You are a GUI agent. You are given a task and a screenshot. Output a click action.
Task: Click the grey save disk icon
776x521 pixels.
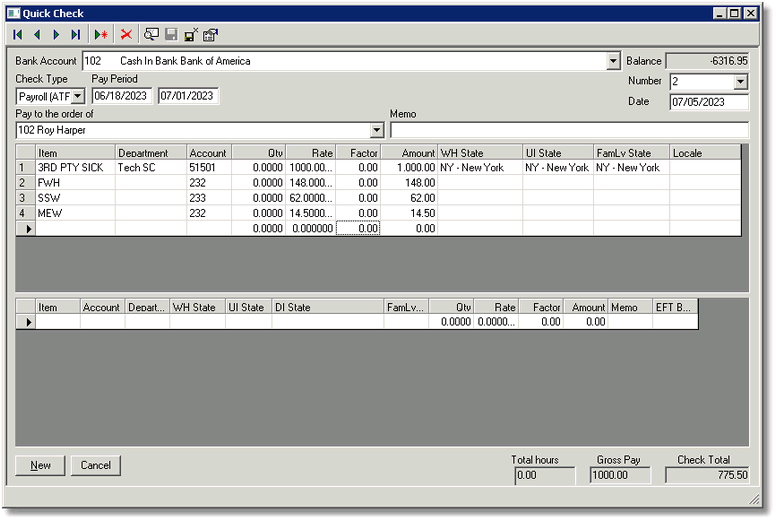click(x=171, y=34)
